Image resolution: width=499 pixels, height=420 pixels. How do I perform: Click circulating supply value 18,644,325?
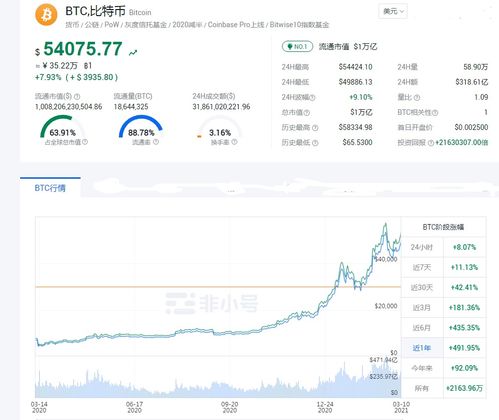tap(131, 107)
